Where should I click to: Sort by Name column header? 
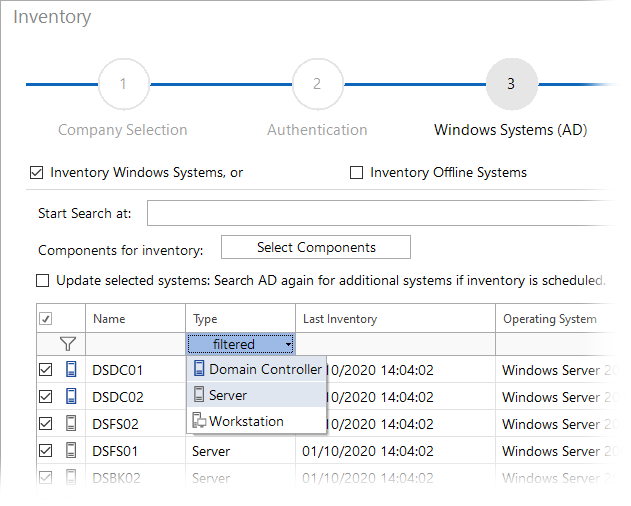click(x=135, y=318)
